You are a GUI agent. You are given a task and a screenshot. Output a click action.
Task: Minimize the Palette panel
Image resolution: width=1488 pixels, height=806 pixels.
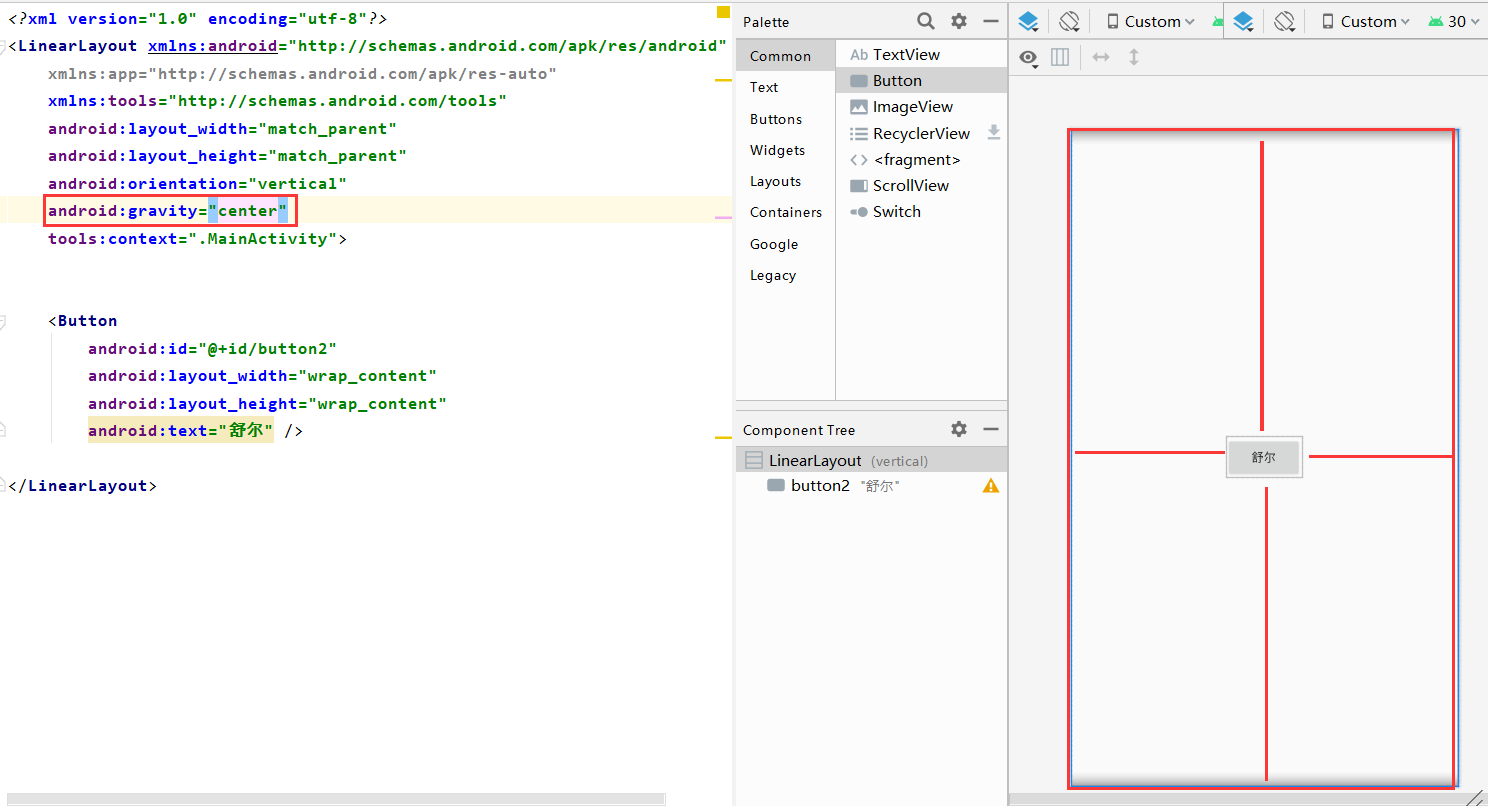point(991,21)
